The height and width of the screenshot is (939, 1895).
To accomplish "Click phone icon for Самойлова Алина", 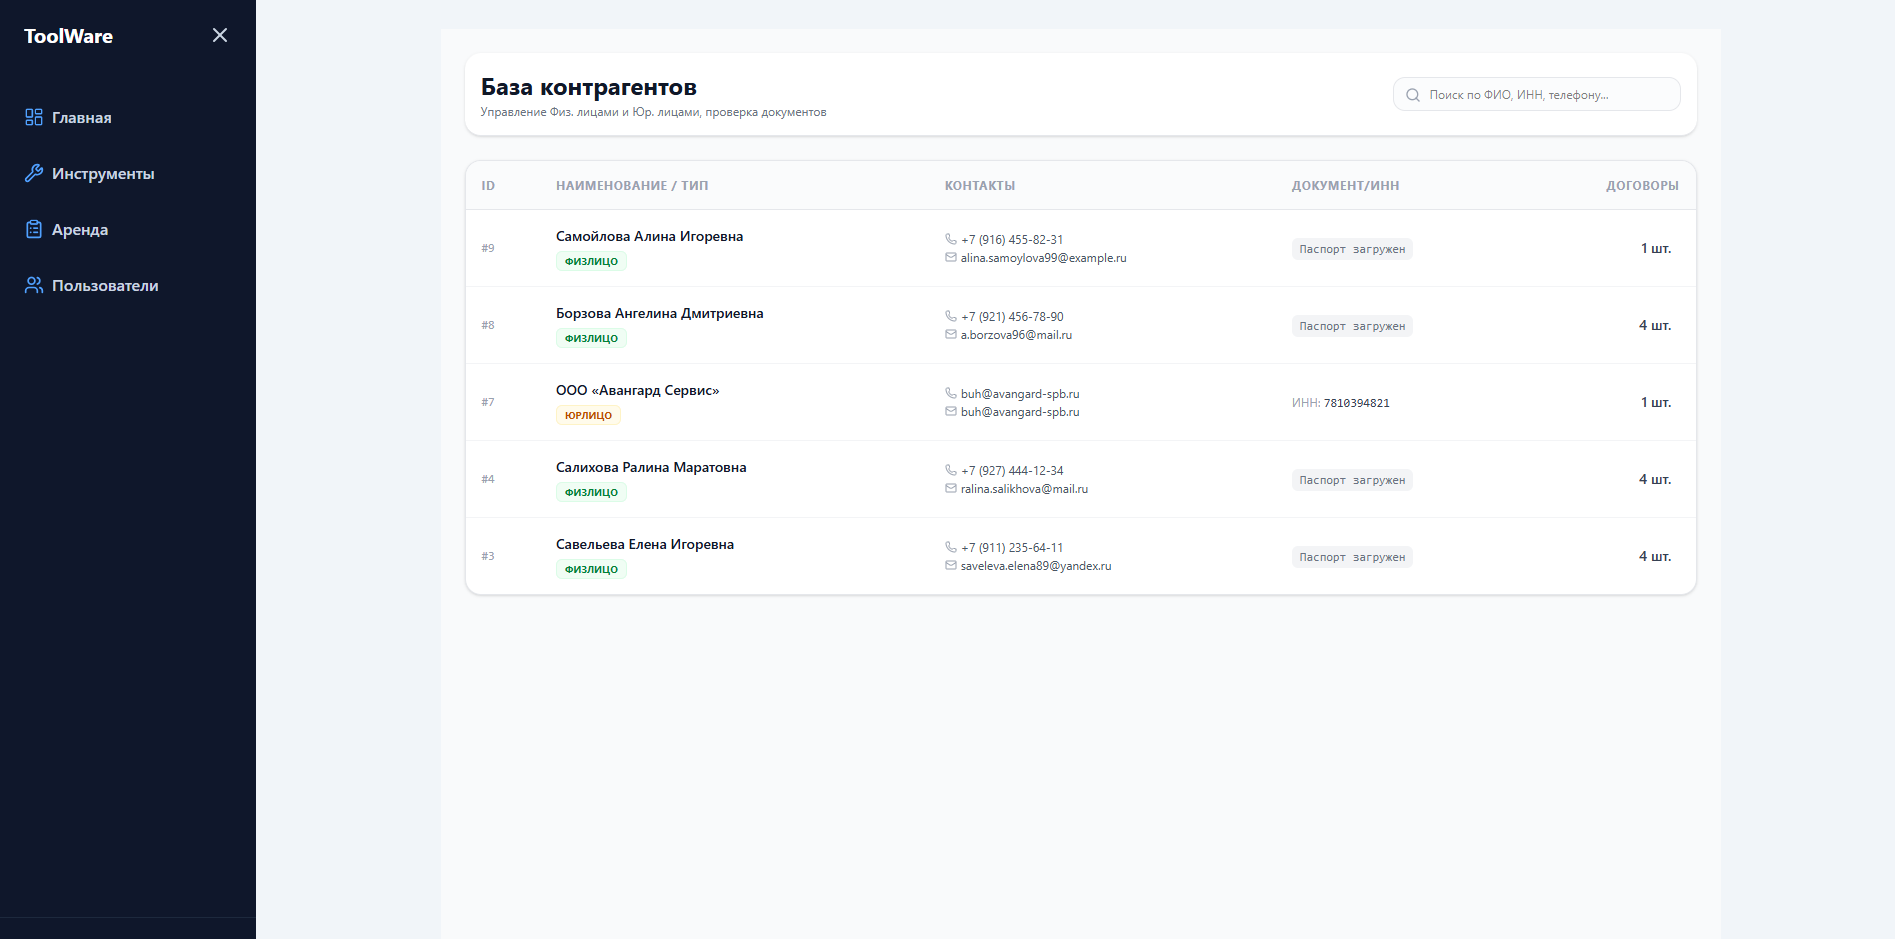I will (x=951, y=239).
